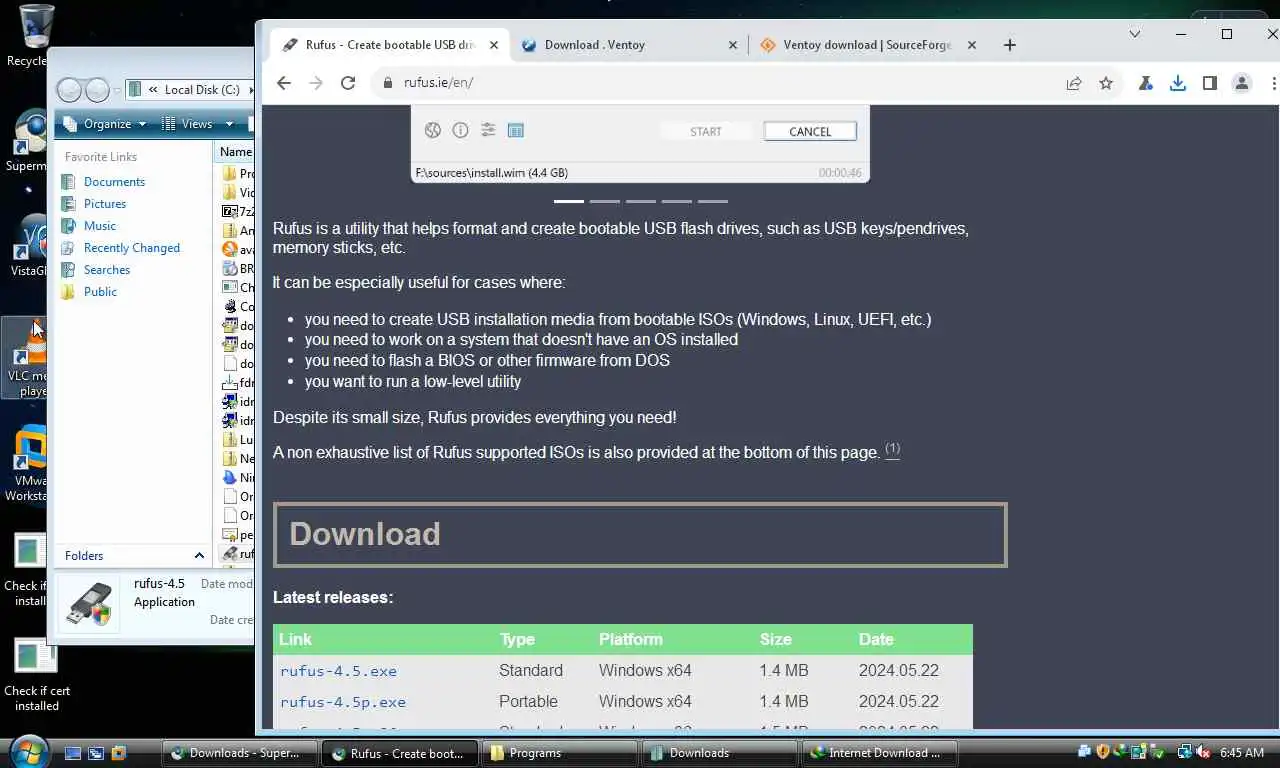Click Rufus screenshot CANCEL button image

click(810, 131)
